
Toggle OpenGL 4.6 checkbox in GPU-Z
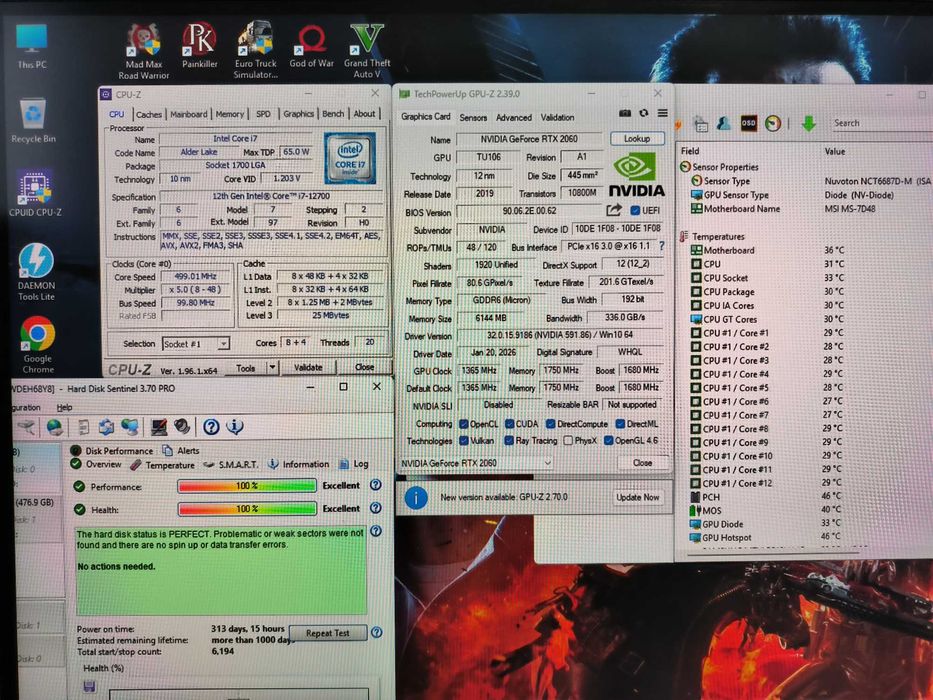tap(608, 440)
